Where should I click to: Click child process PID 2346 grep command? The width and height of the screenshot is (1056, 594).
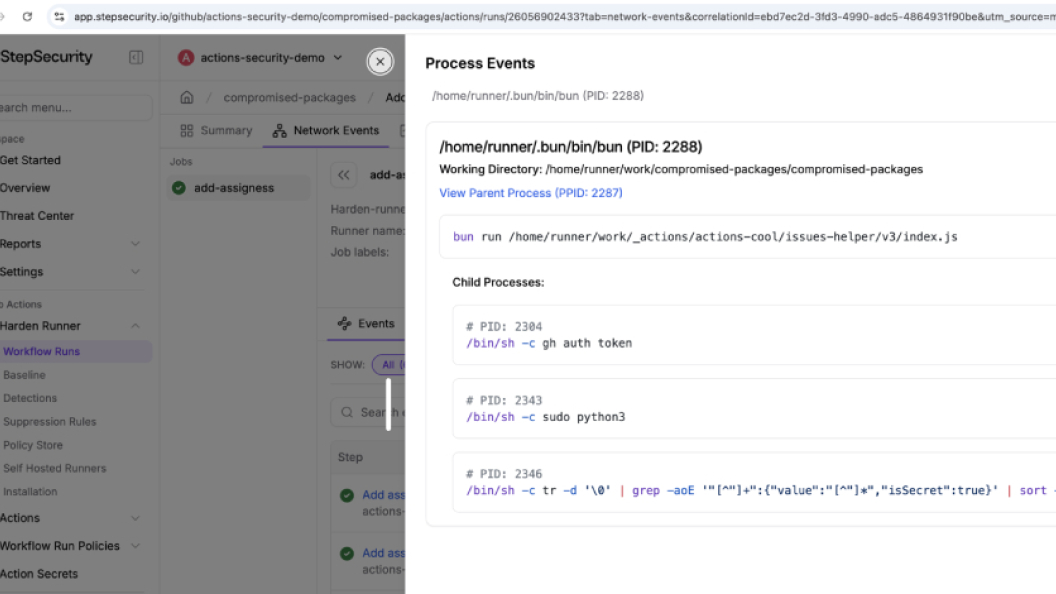coord(754,482)
